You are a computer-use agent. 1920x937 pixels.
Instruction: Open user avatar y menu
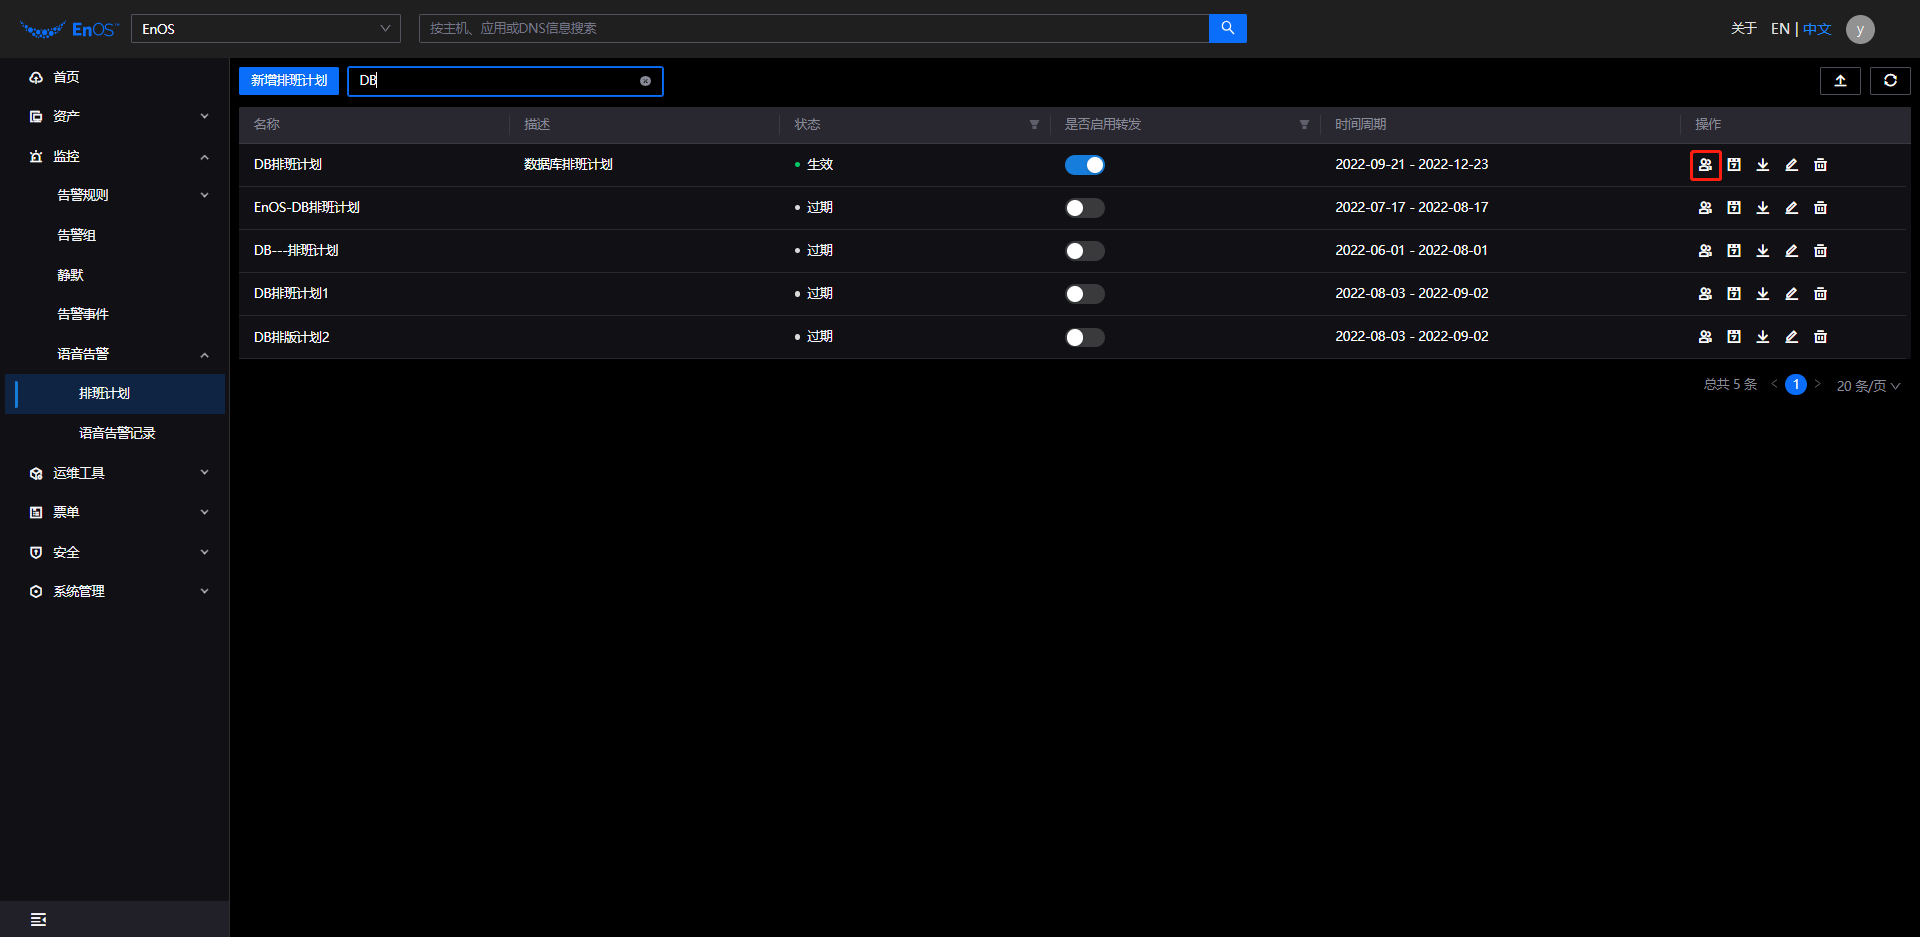click(1860, 29)
